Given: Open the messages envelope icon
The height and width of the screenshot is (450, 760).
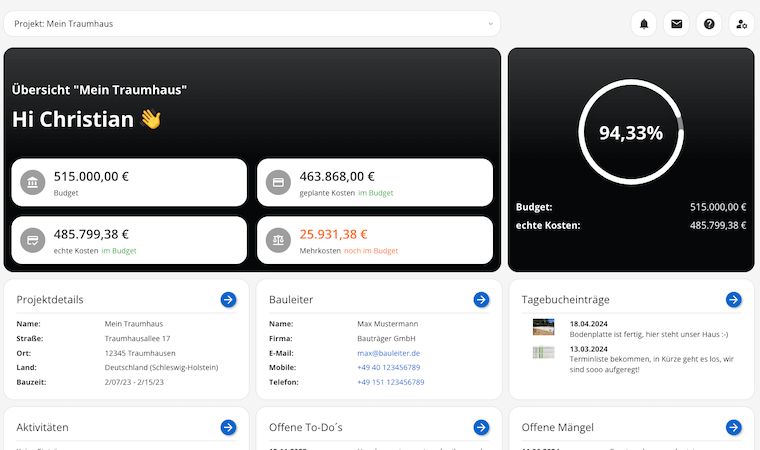Looking at the screenshot, I should click(x=677, y=24).
